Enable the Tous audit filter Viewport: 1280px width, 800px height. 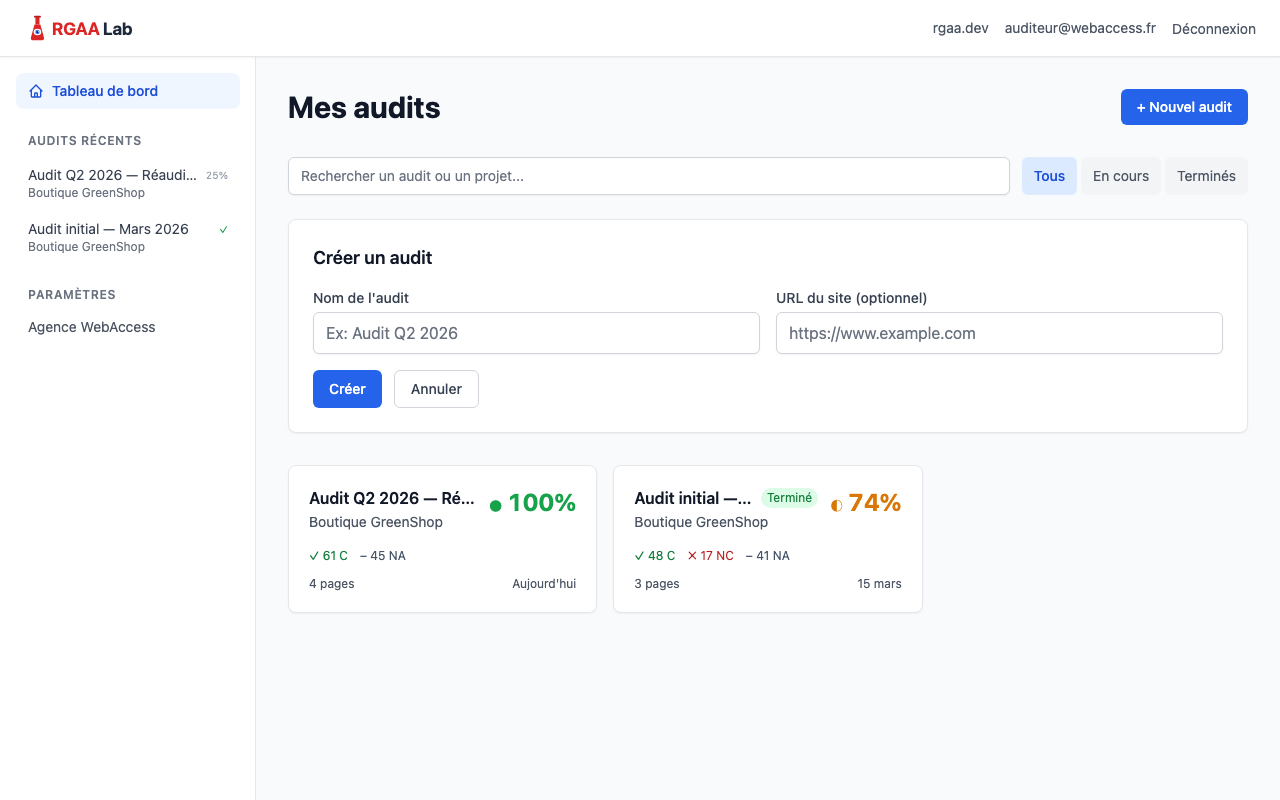click(x=1049, y=175)
